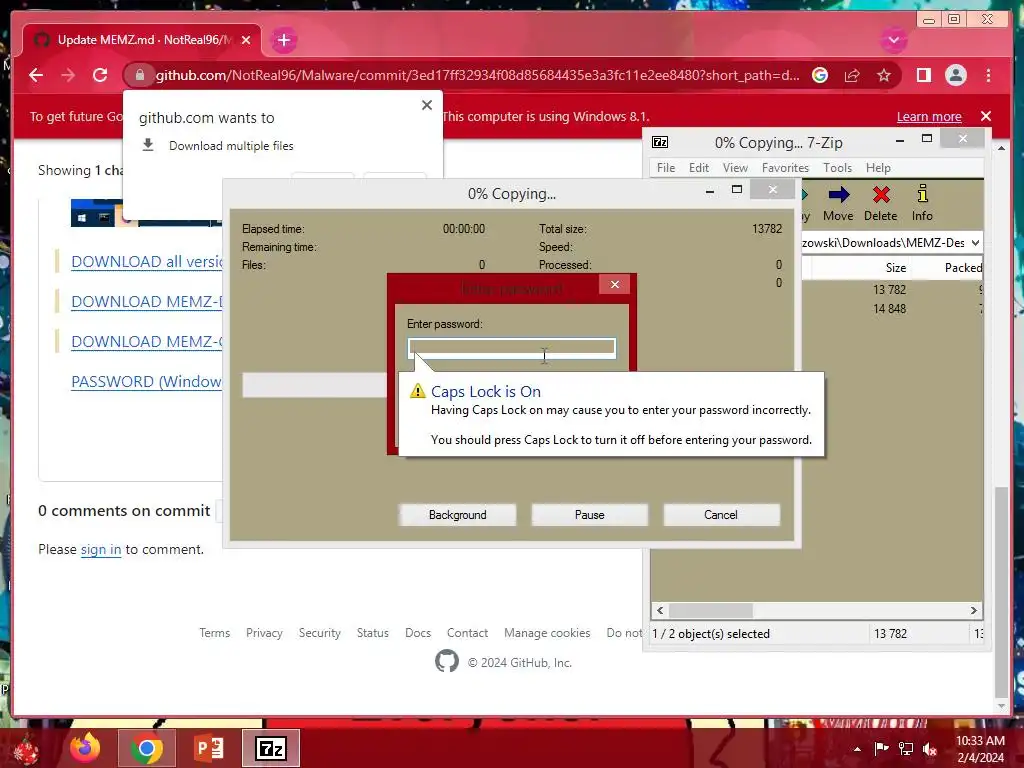Open the tab search dropdown arrow

893,40
